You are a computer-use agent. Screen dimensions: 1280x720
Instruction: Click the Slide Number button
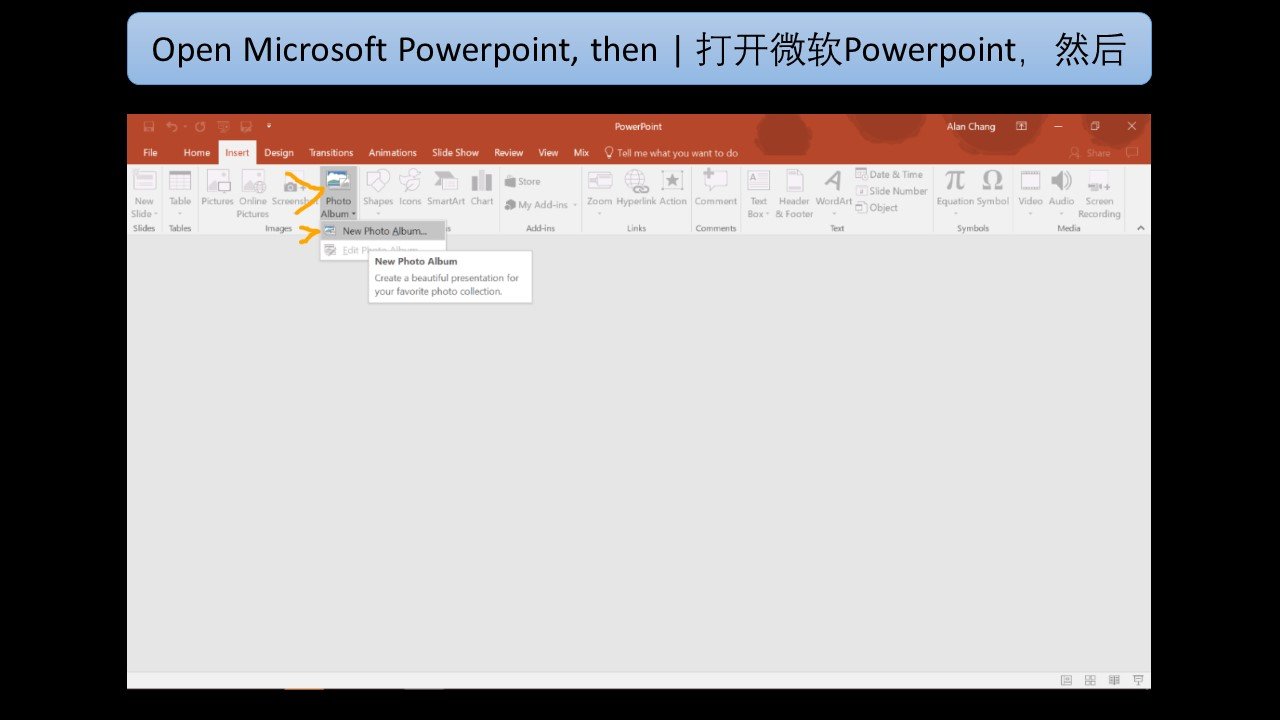point(891,191)
